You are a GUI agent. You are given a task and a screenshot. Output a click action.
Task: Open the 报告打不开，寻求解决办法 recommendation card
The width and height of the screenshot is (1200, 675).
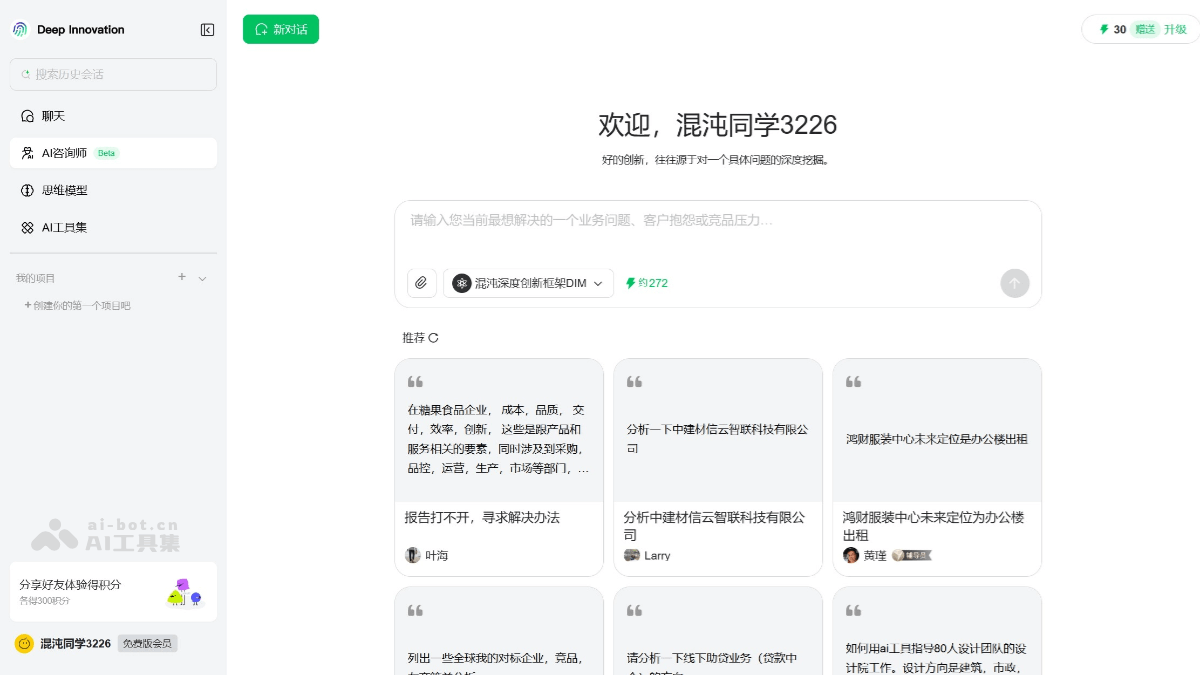point(499,467)
